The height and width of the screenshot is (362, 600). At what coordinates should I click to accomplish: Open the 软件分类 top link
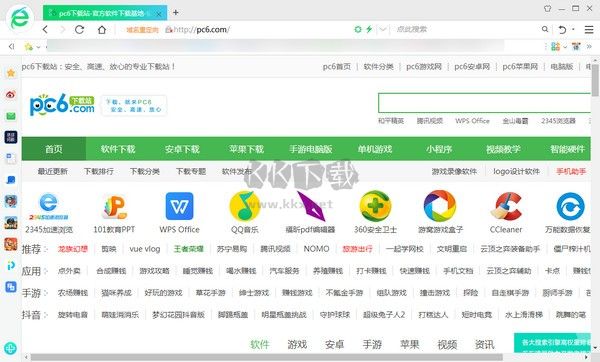point(378,67)
